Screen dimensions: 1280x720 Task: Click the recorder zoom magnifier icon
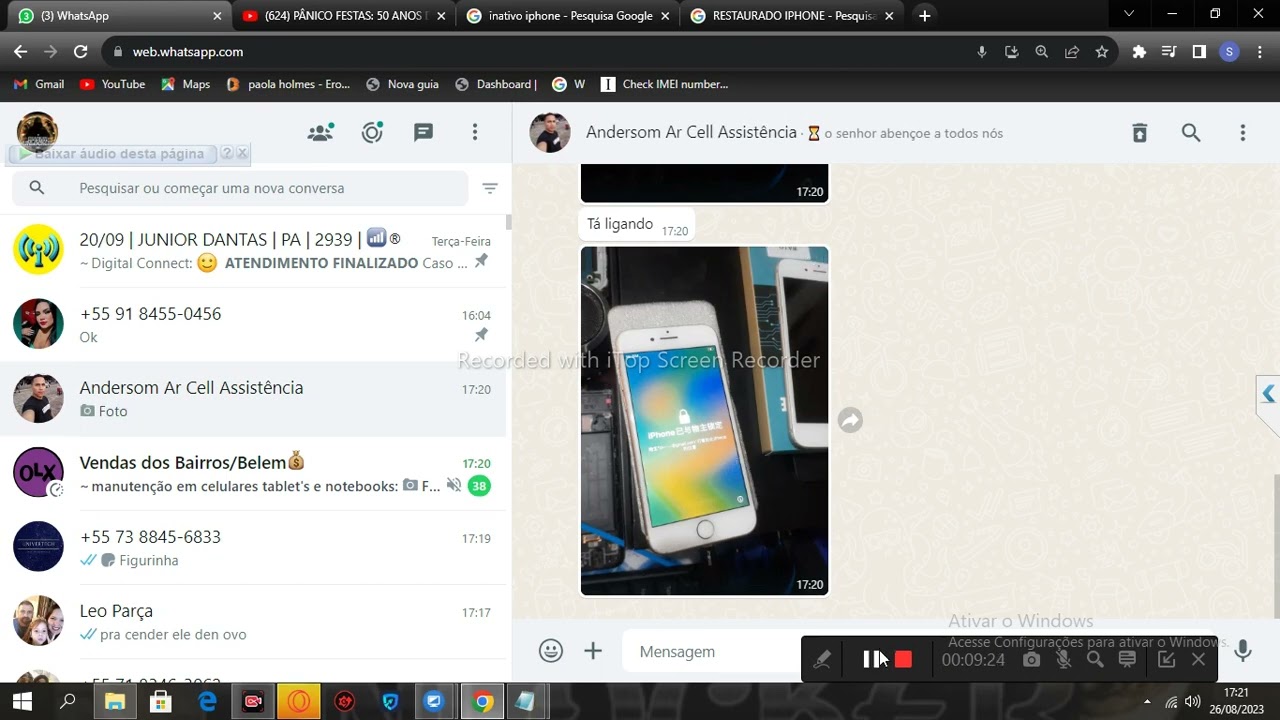1095,659
